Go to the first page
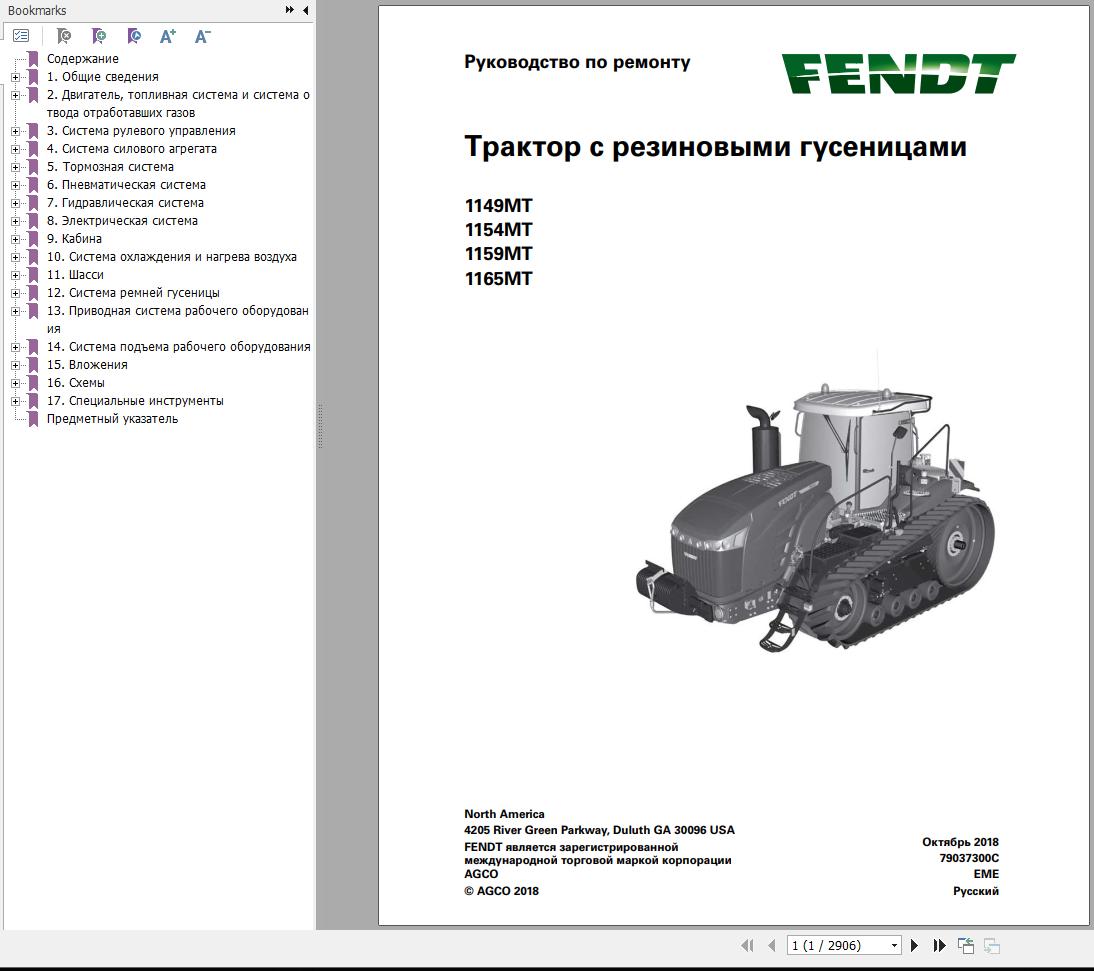The width and height of the screenshot is (1094, 971). 747,945
